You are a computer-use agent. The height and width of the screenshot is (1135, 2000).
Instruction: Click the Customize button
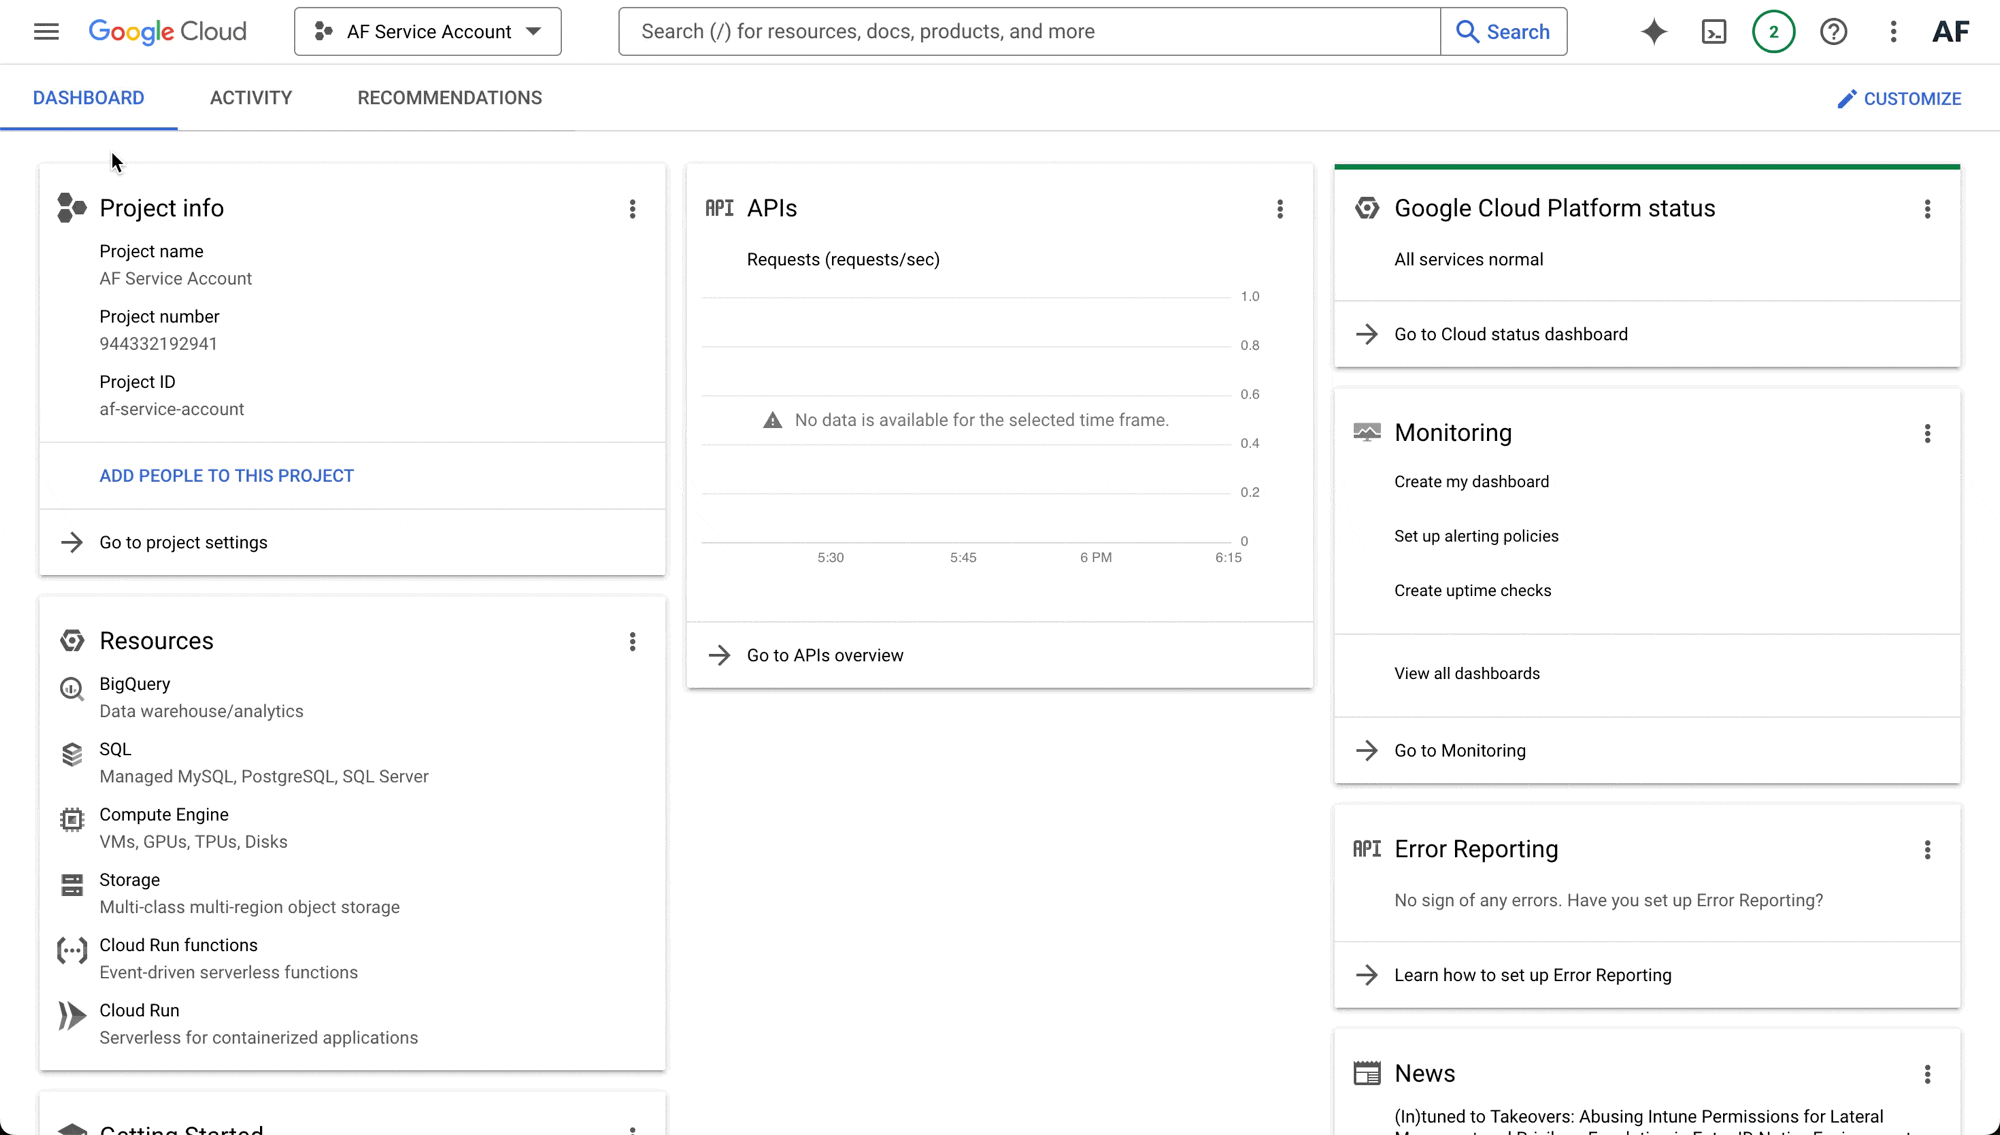coord(1899,98)
